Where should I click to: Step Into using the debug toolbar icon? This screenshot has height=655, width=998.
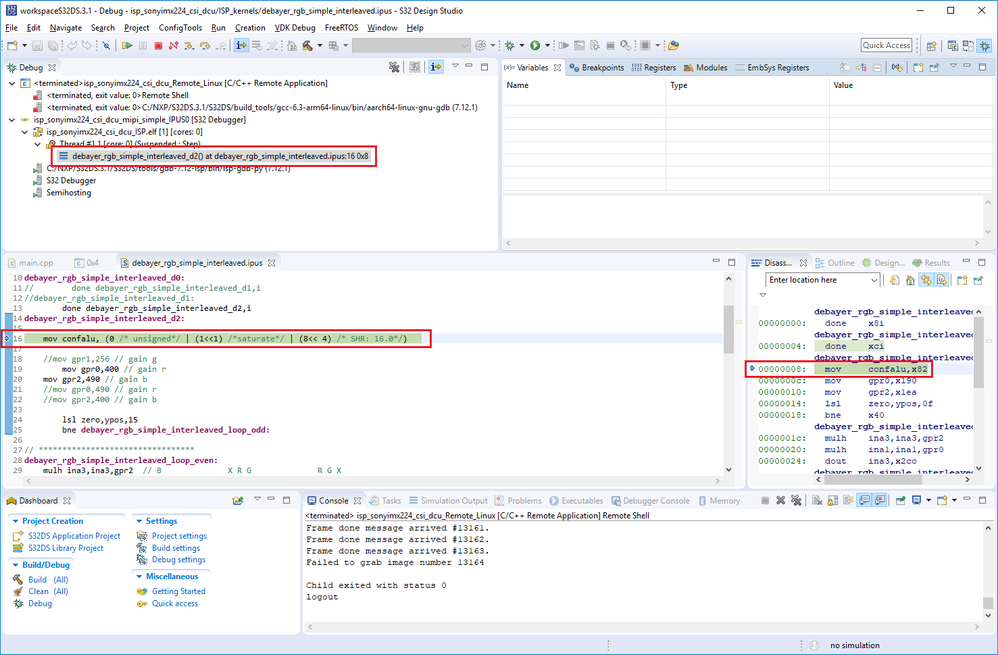click(189, 46)
